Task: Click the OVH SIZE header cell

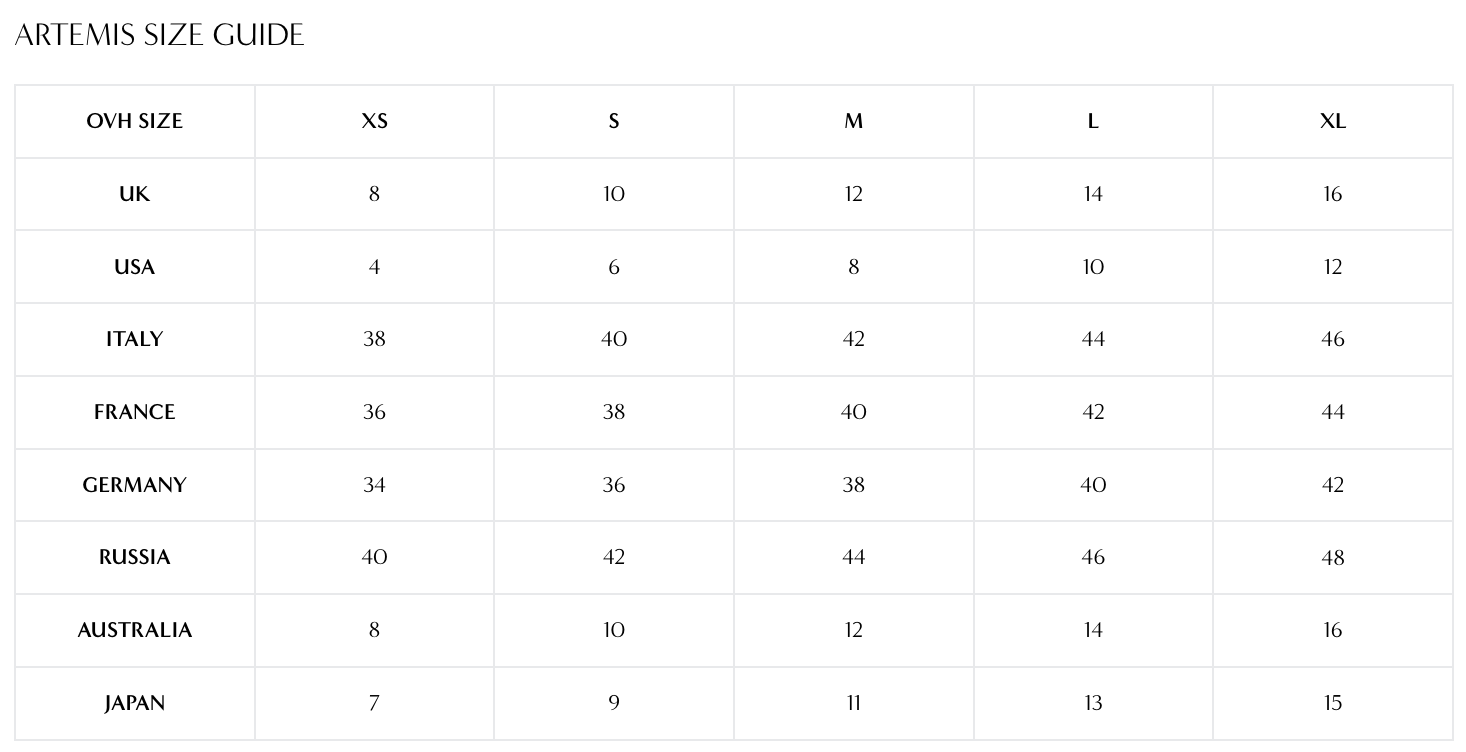Action: pyautogui.click(x=134, y=121)
